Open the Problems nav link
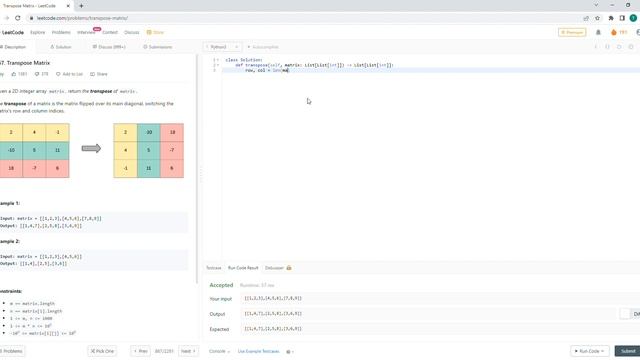Image resolution: width=640 pixels, height=360 pixels. [x=61, y=32]
